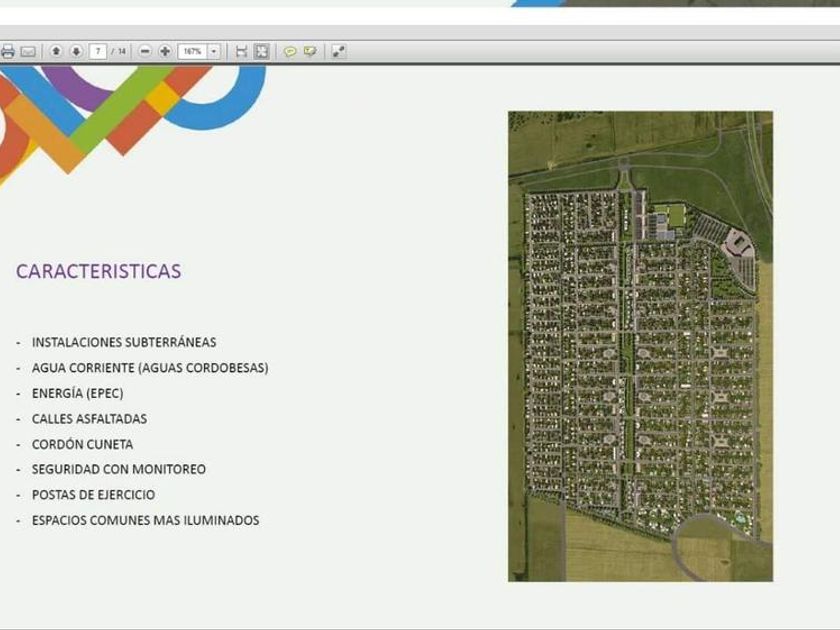Click the colorful ribbon logo graphic
Image resolution: width=840 pixels, height=630 pixels.
pyautogui.click(x=120, y=110)
